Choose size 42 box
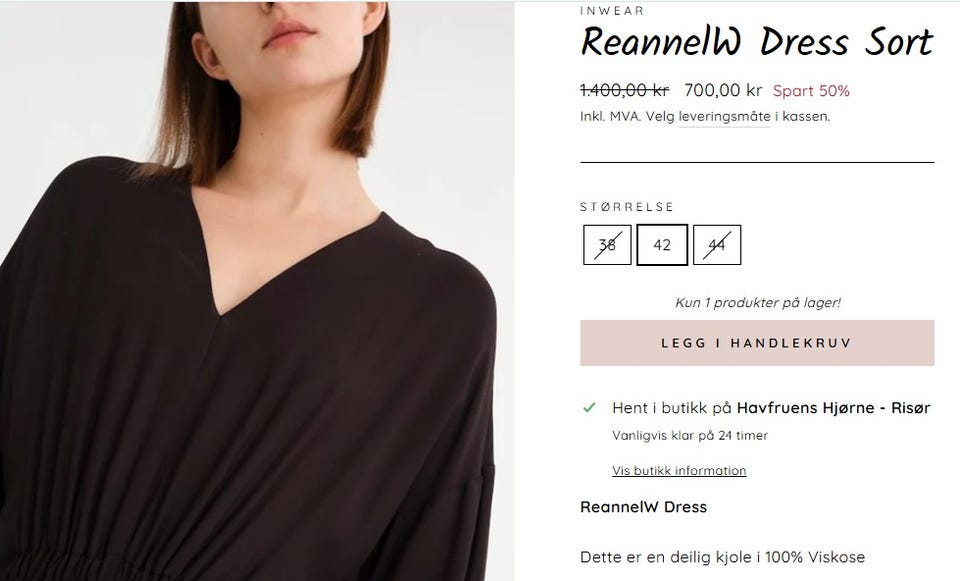960x581 pixels. tap(662, 245)
